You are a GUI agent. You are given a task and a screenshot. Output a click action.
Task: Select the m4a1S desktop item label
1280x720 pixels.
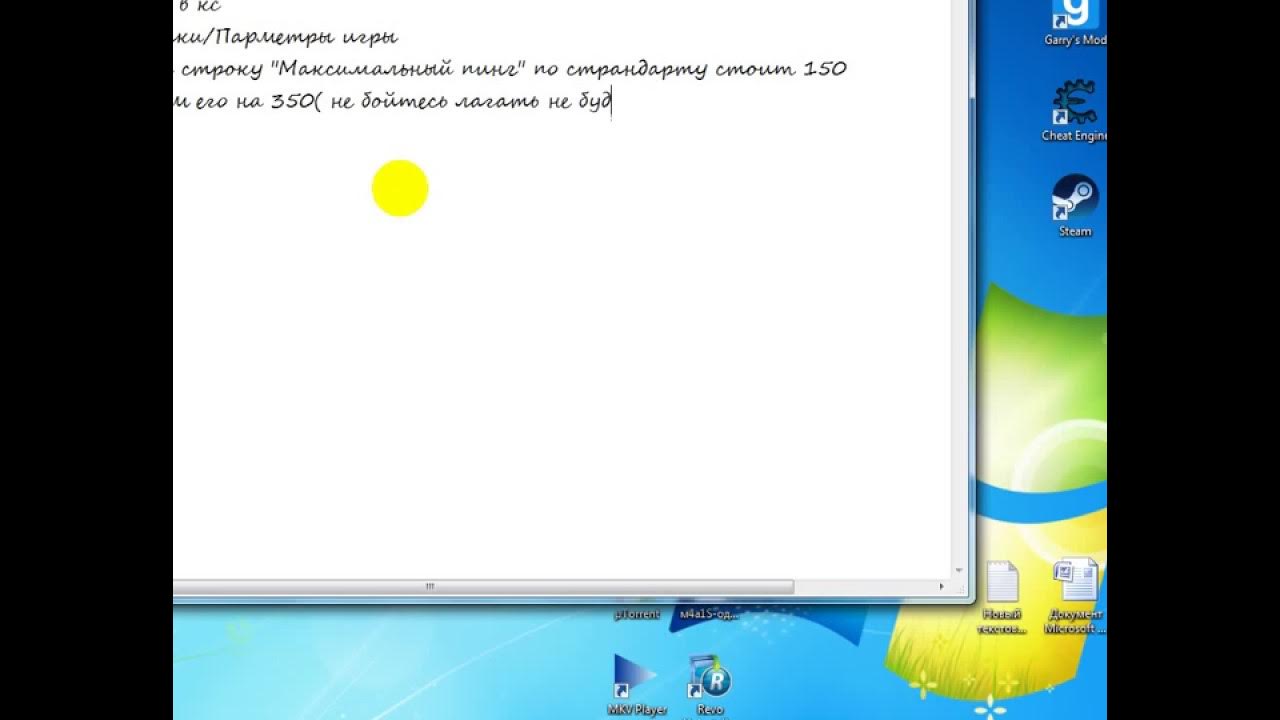[x=709, y=614]
